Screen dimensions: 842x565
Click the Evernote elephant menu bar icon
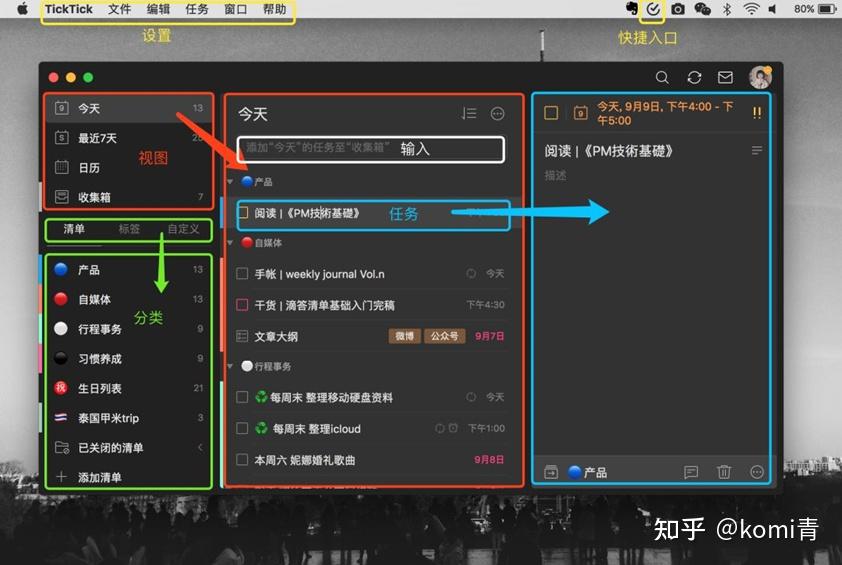632,9
